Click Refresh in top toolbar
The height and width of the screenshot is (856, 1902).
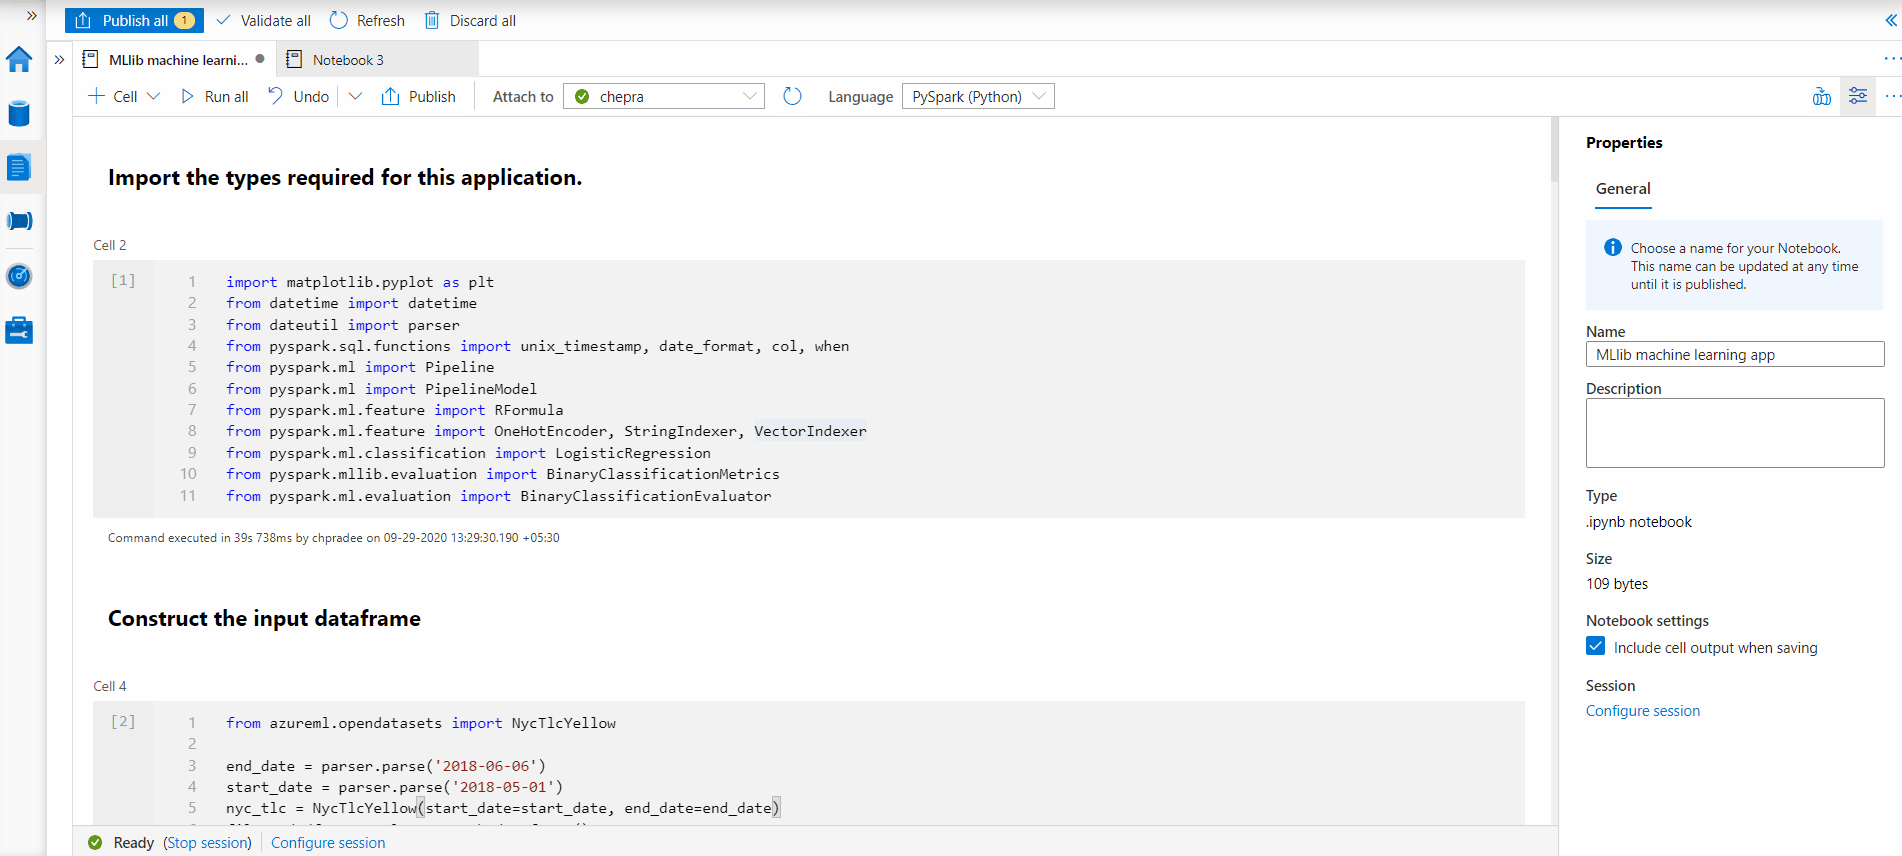click(367, 20)
